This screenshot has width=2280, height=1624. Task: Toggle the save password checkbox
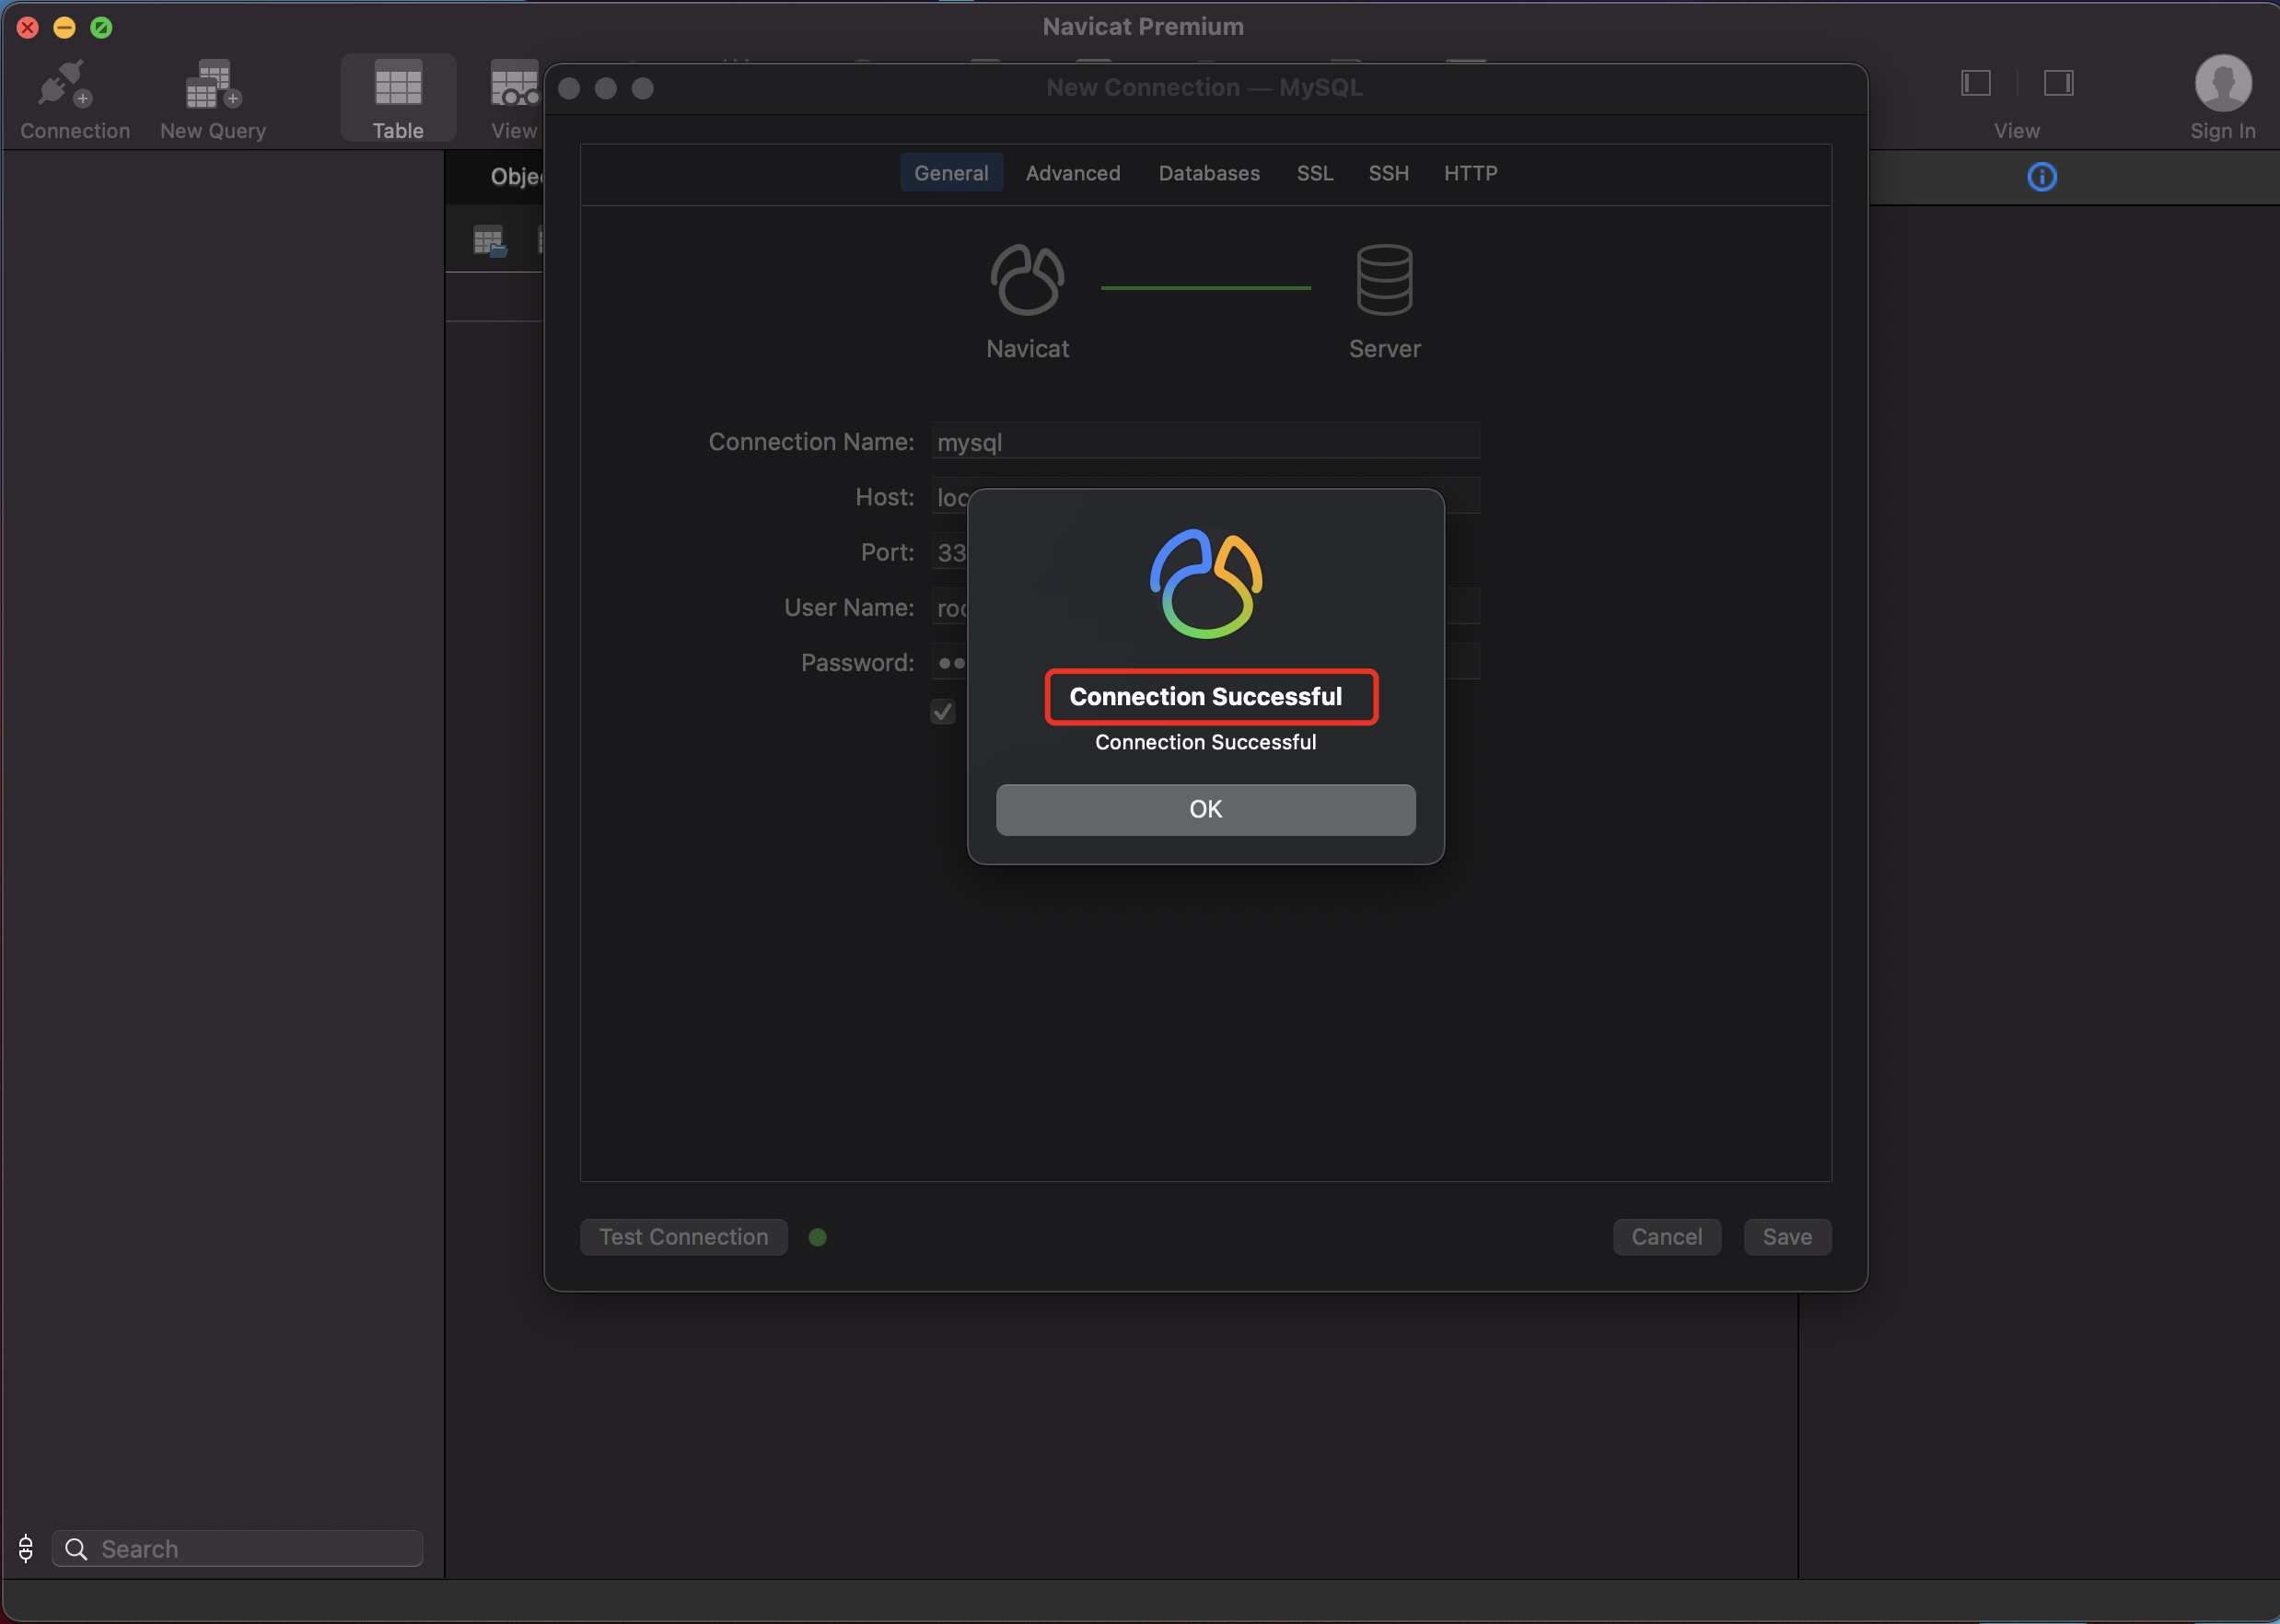942,712
